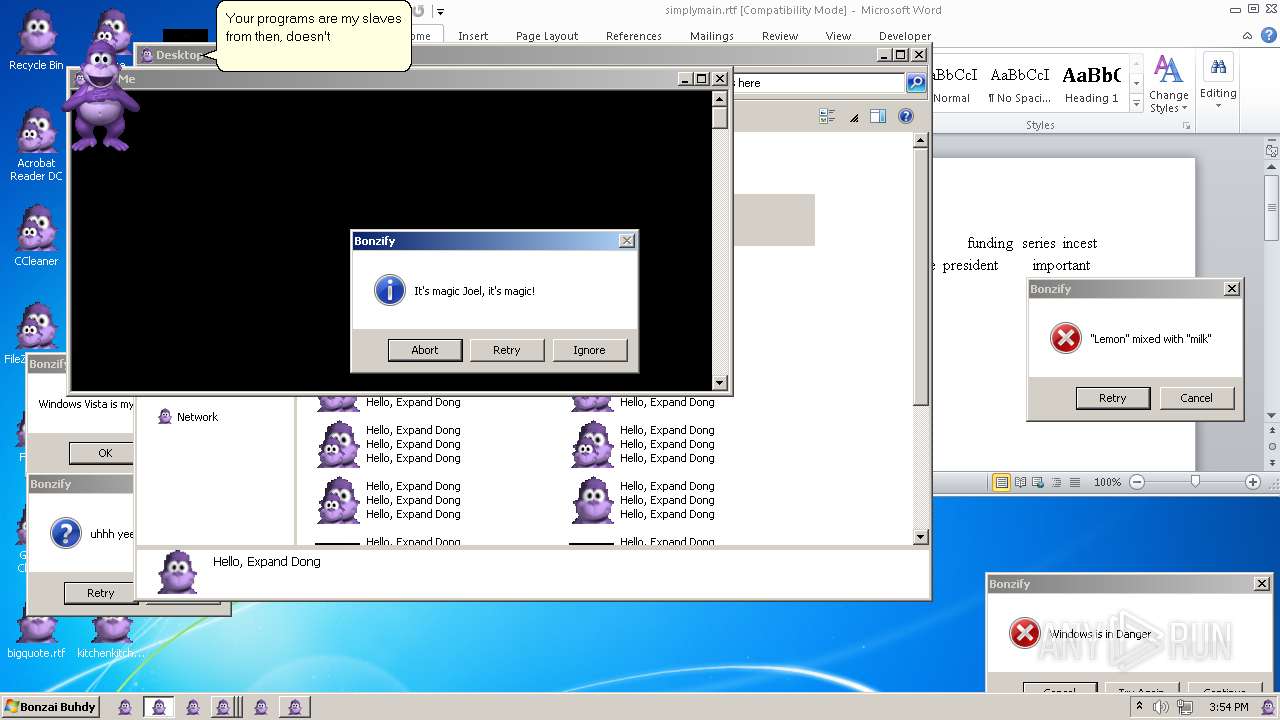Screen dimensions: 1280x720
Task: Open Explorer help via the blue question icon
Action: coord(905,116)
